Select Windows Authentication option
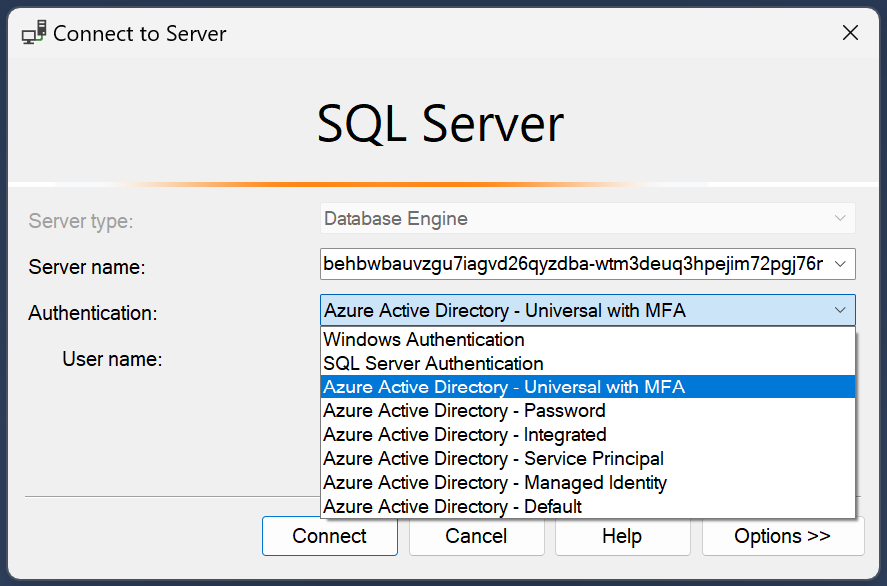 click(x=588, y=339)
